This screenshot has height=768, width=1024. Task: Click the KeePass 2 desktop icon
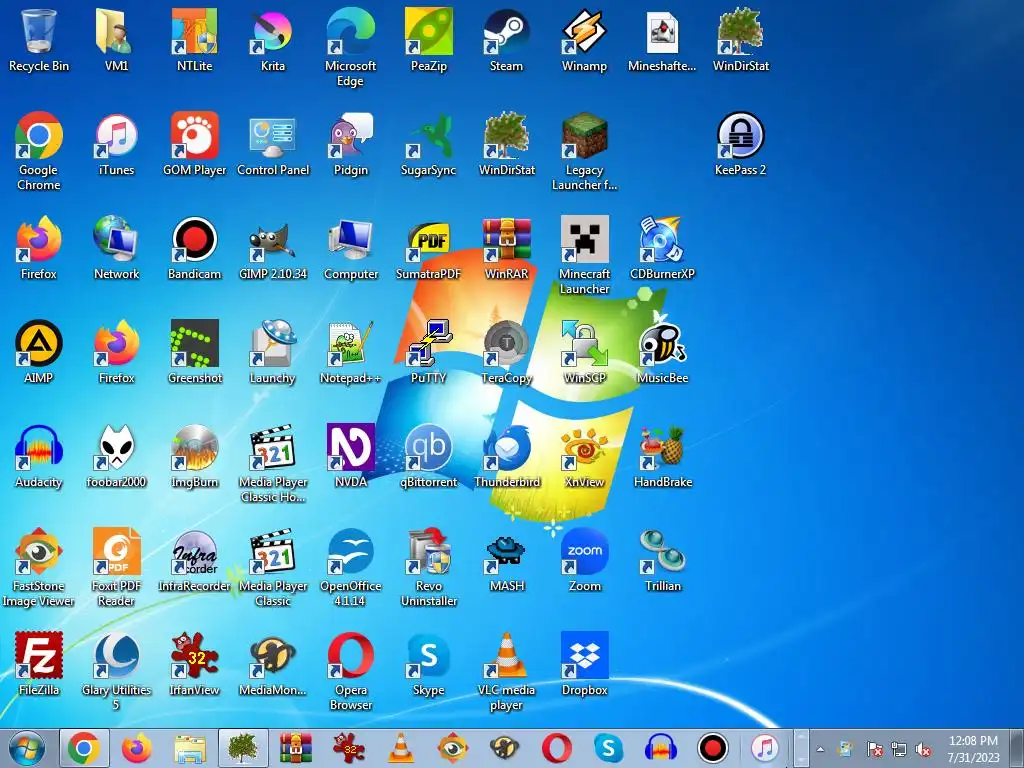(740, 144)
